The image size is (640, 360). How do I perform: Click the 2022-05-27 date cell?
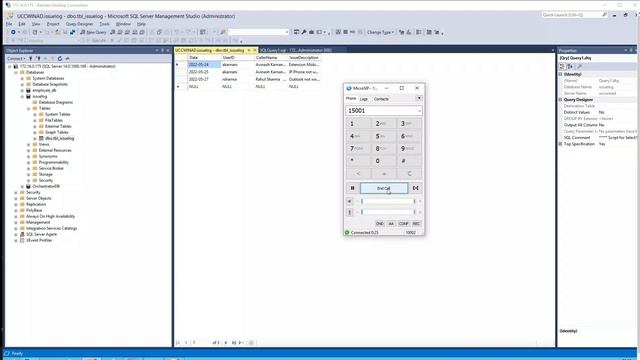204,79
